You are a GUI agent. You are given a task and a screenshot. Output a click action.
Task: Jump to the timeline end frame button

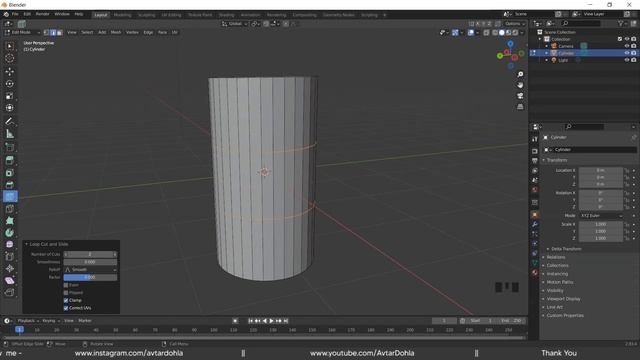[x=286, y=321]
